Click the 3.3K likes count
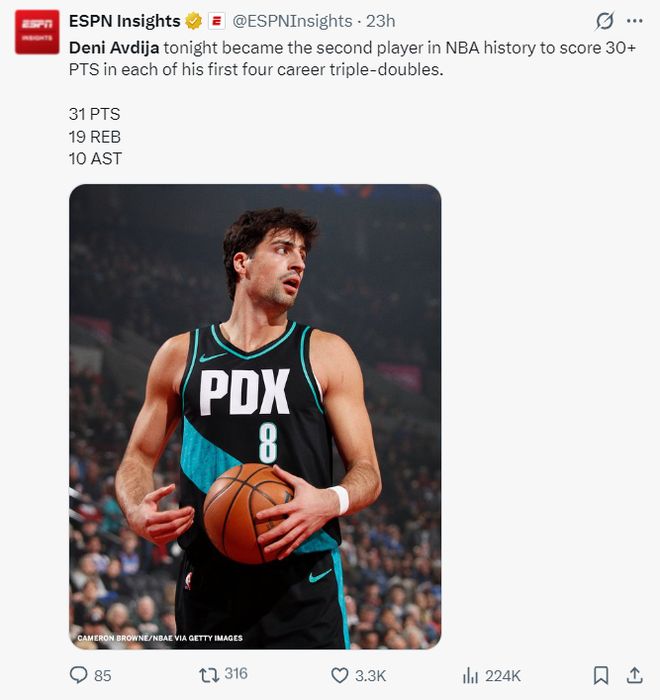Viewport: 660px width, 700px height. [370, 676]
